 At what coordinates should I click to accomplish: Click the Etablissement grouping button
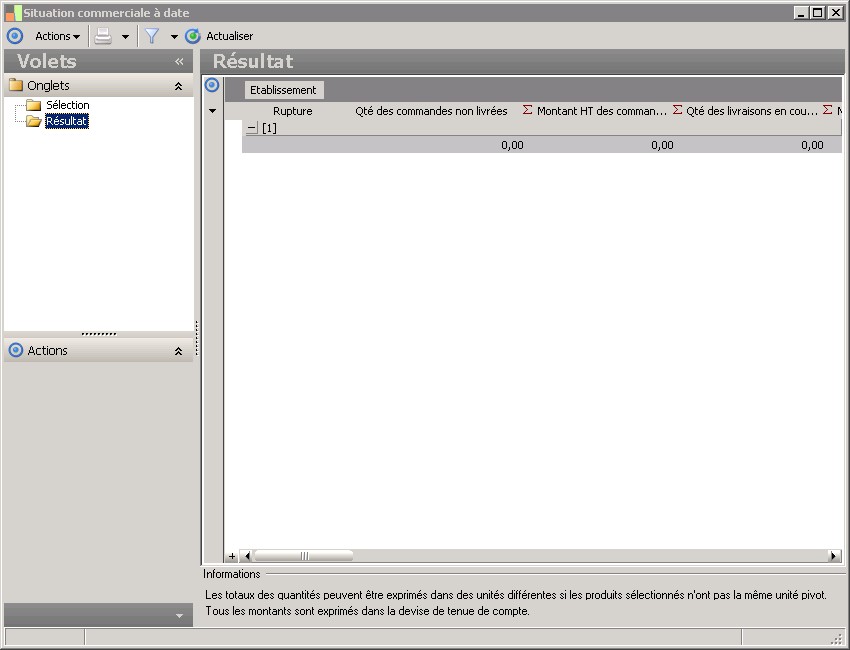[283, 90]
